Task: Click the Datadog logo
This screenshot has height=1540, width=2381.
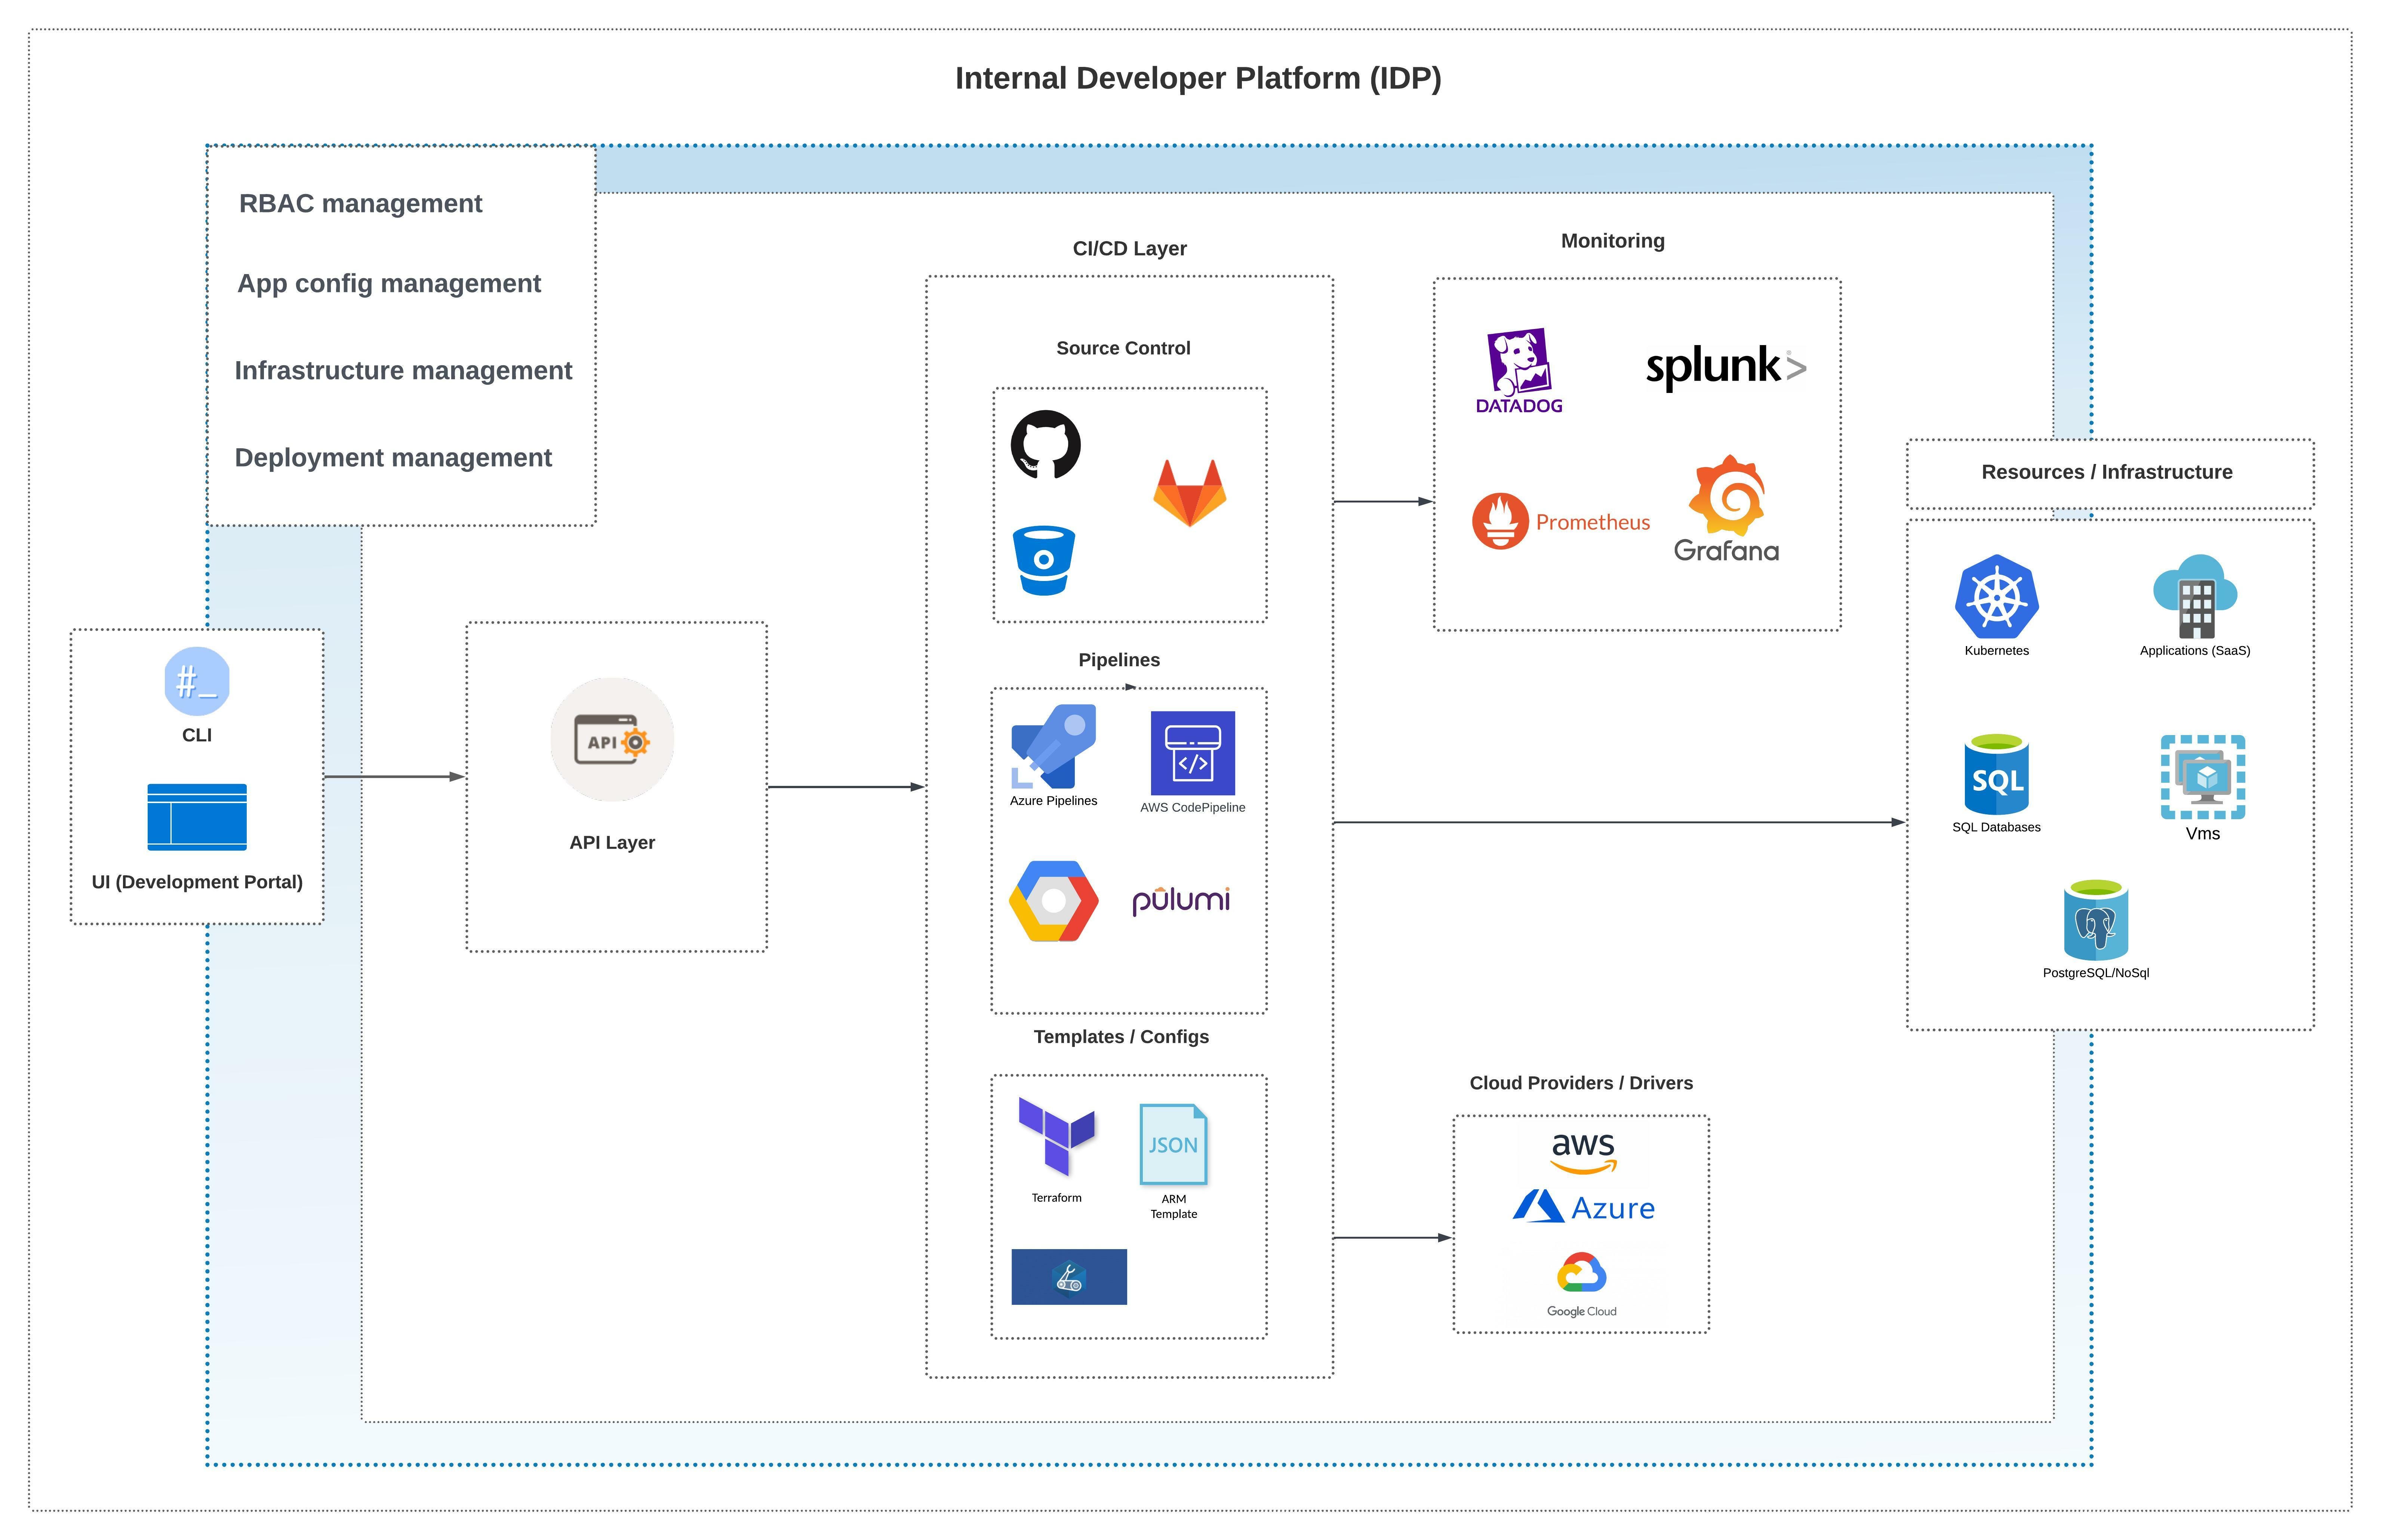Action: 1518,370
